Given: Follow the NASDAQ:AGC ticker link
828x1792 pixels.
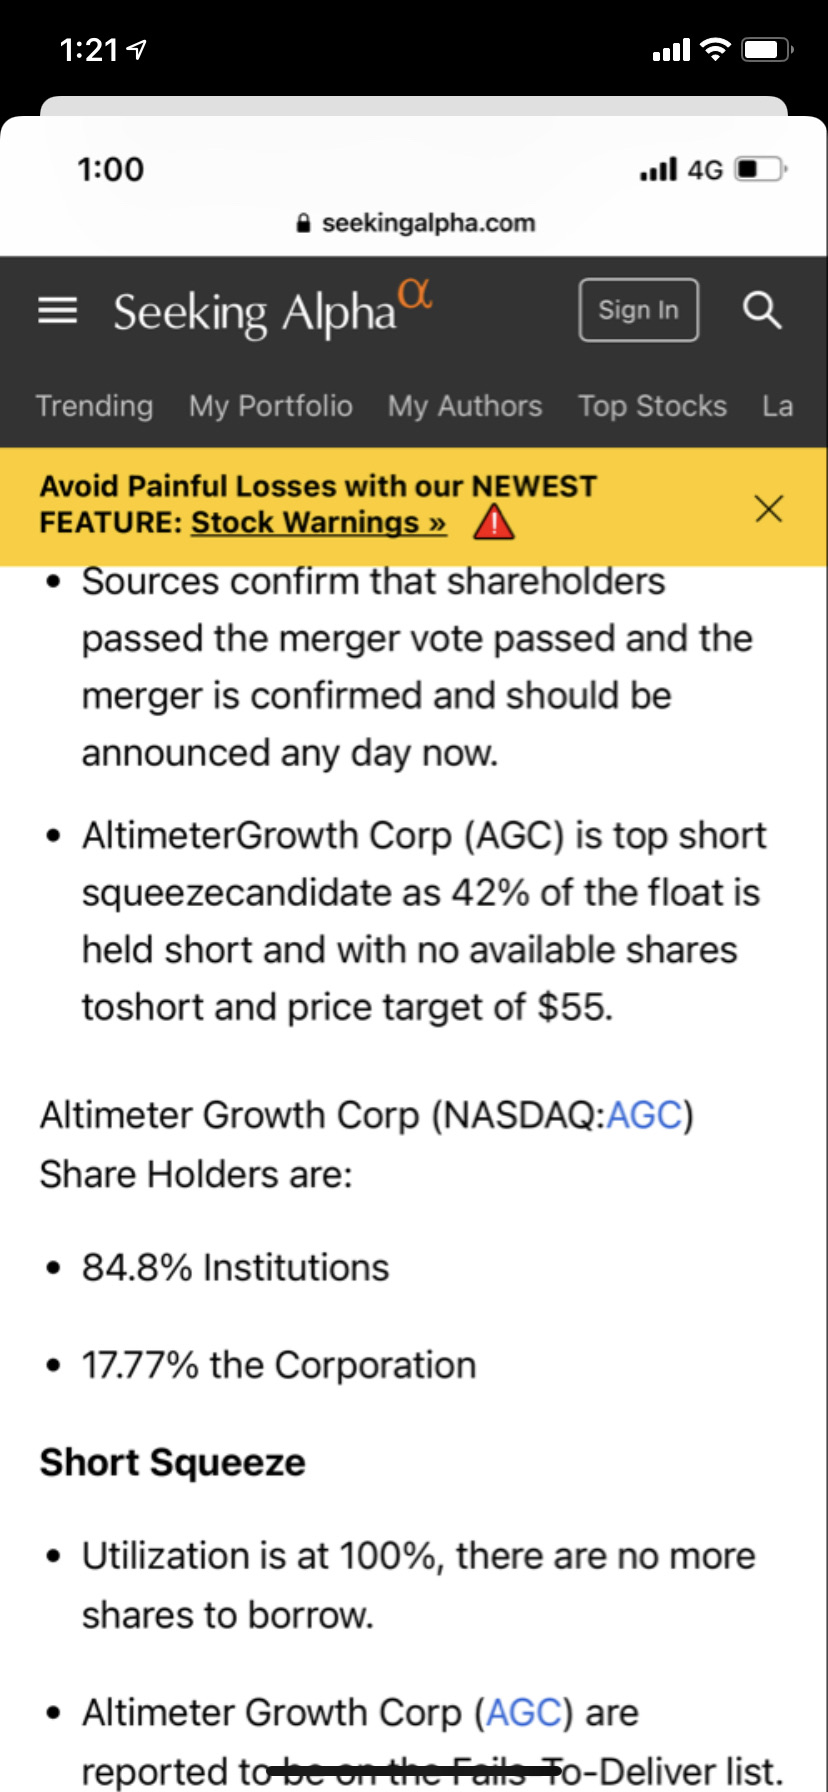Looking at the screenshot, I should point(645,1115).
